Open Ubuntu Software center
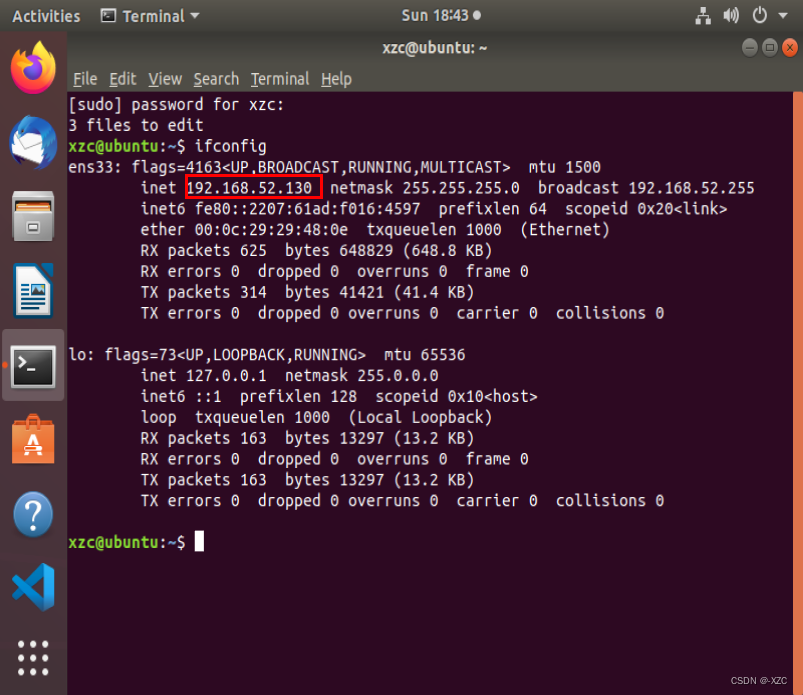The width and height of the screenshot is (803, 695). tap(32, 440)
